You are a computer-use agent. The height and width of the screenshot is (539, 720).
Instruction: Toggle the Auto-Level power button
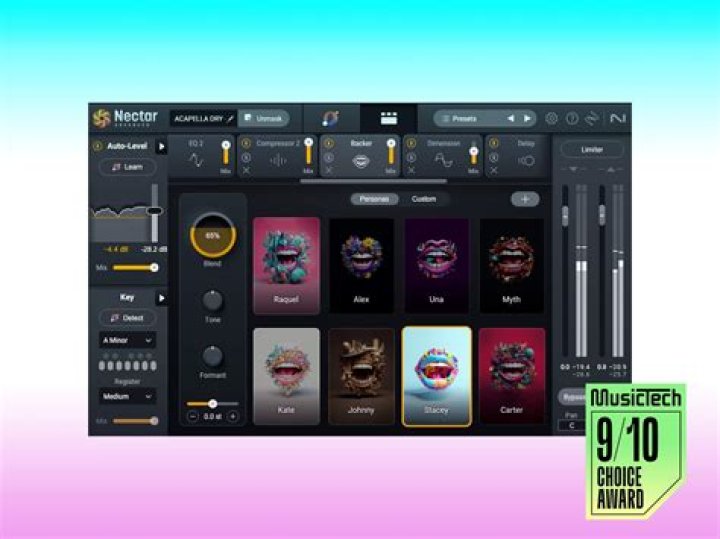[97, 146]
